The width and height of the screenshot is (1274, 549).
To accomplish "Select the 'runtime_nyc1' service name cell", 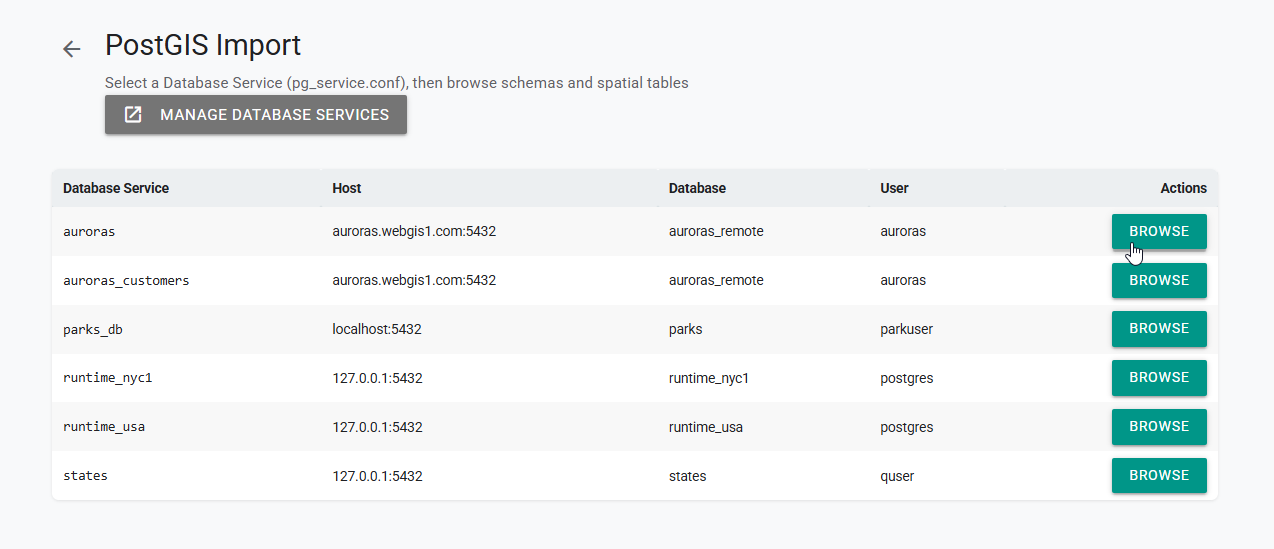I will pos(108,378).
